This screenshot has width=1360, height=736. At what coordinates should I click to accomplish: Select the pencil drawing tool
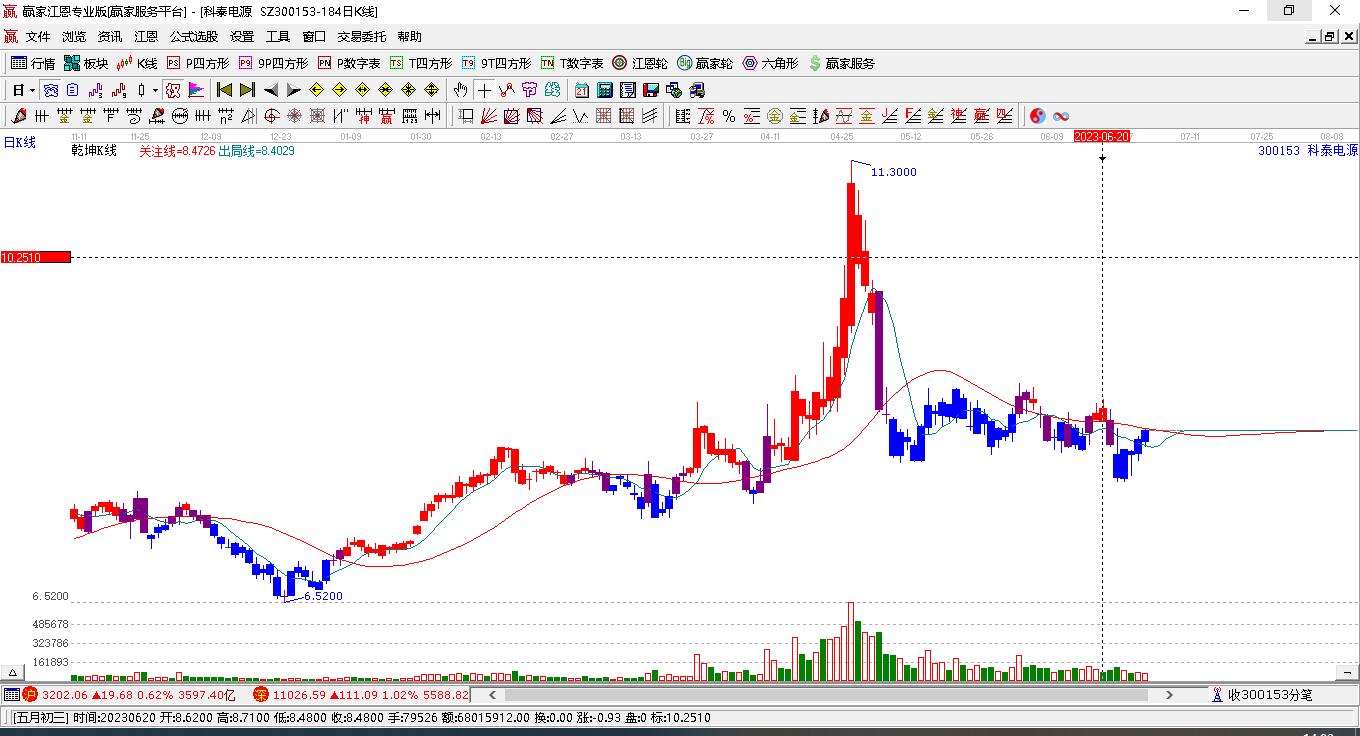17,116
